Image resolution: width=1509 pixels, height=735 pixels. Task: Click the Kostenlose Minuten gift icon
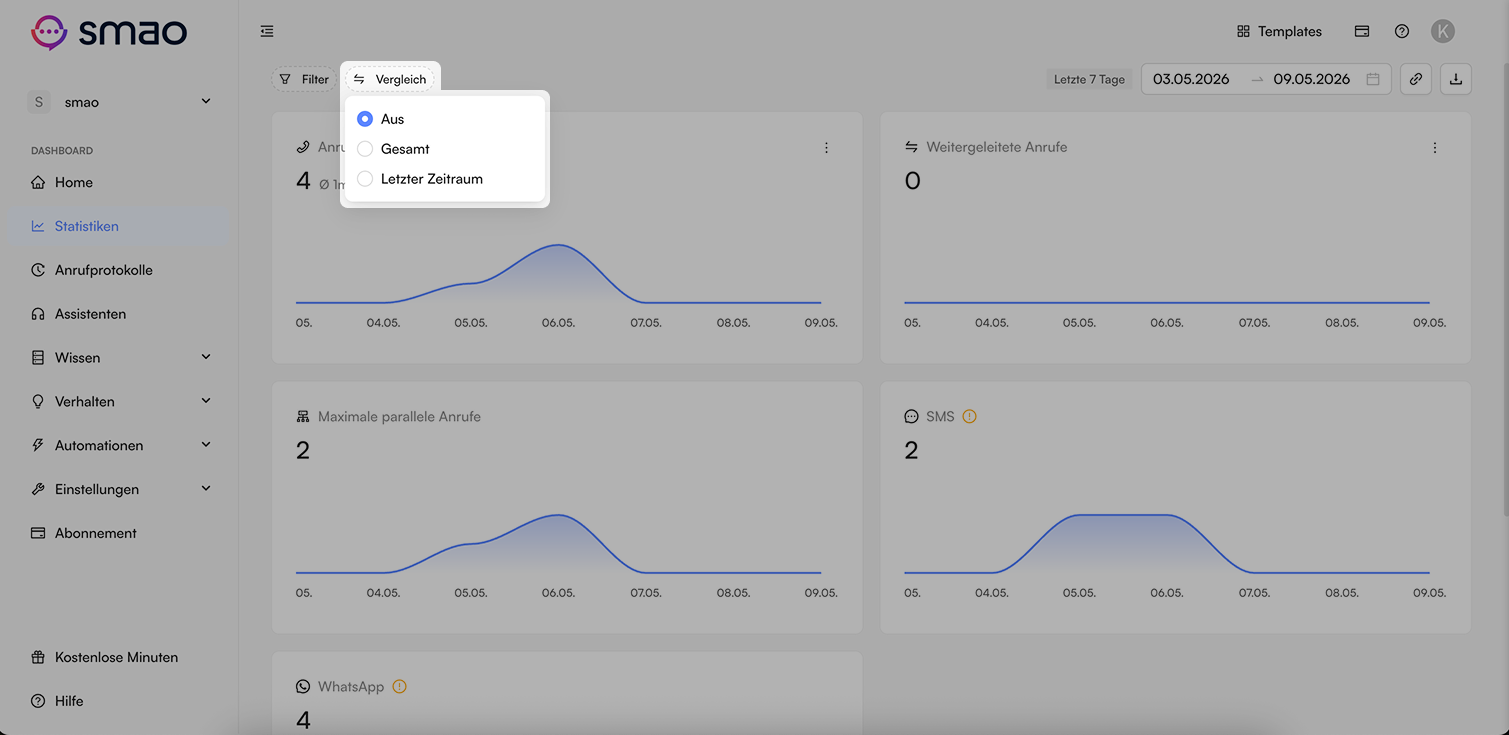[x=38, y=657]
